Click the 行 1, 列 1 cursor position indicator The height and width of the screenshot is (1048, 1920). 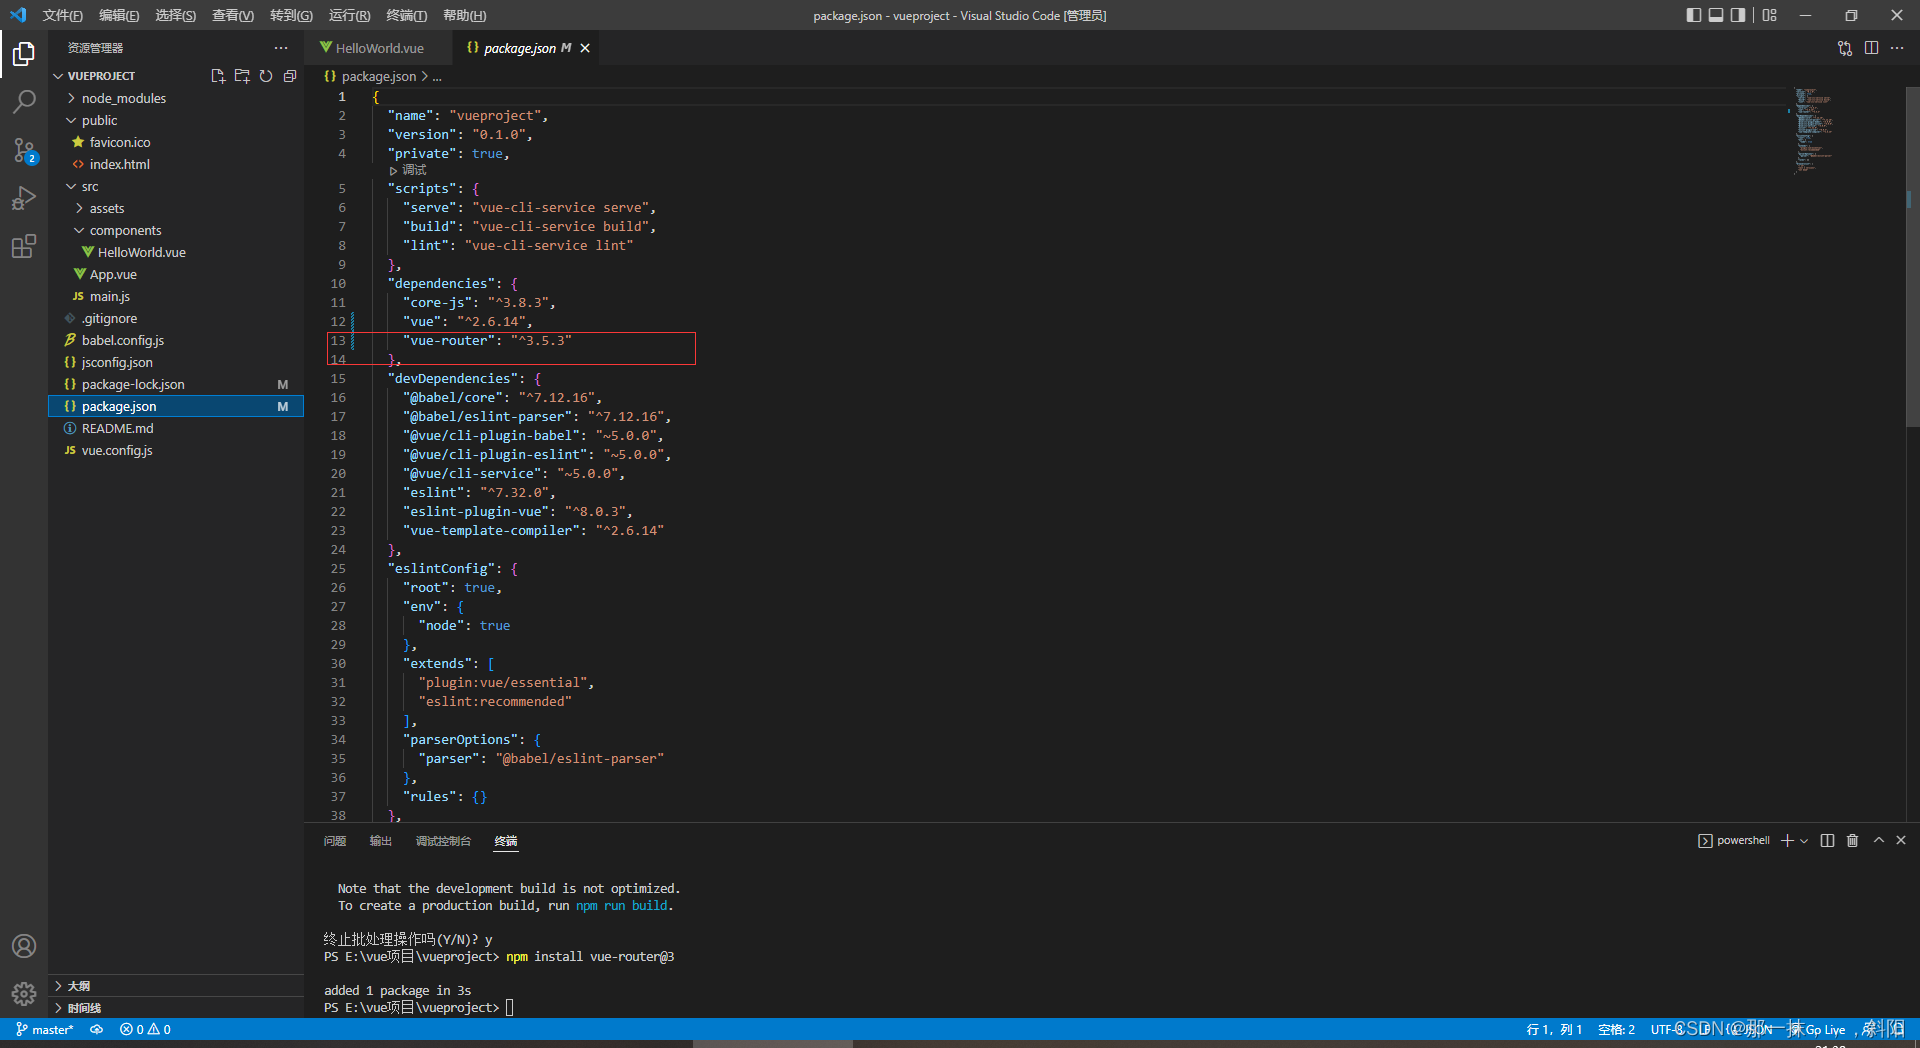(1554, 1029)
